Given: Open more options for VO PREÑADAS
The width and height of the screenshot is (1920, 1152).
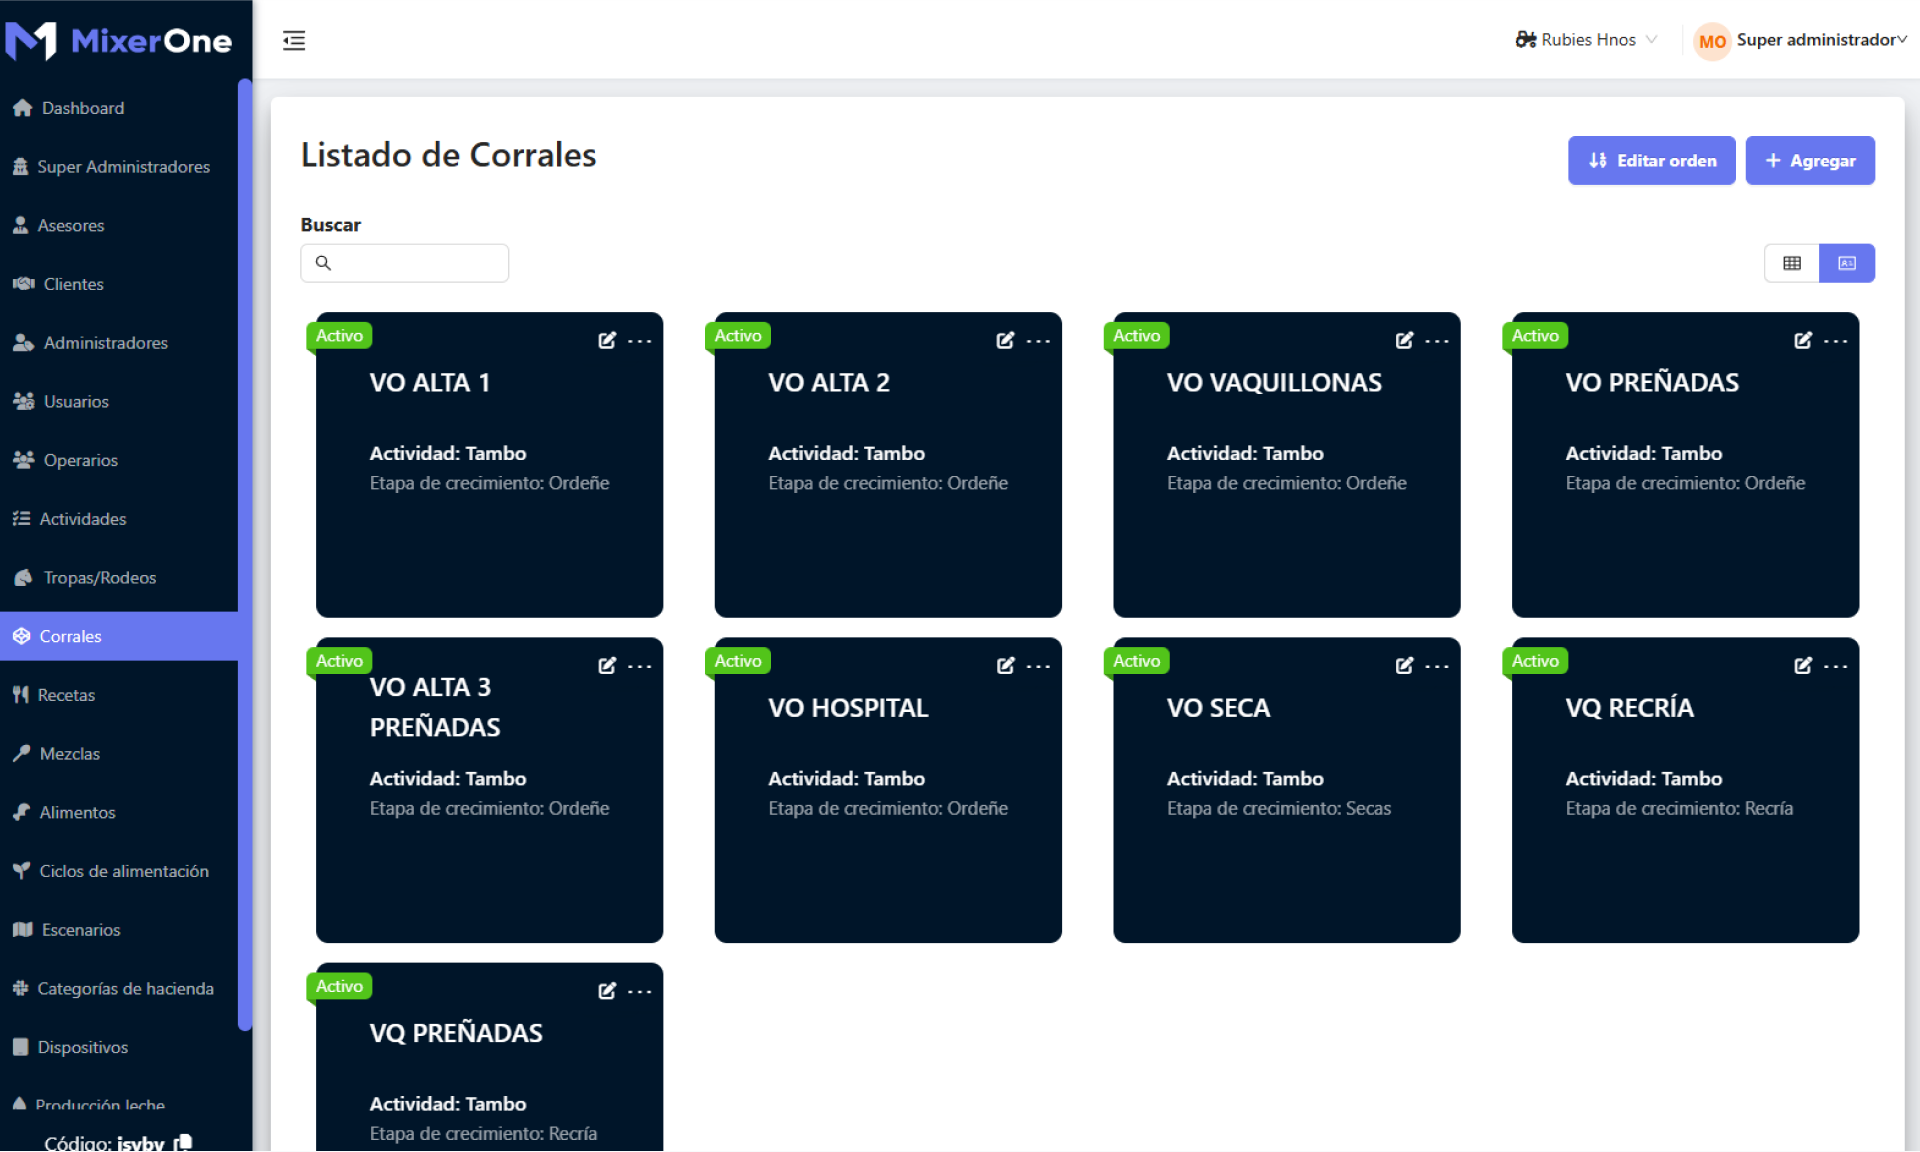Looking at the screenshot, I should point(1836,341).
